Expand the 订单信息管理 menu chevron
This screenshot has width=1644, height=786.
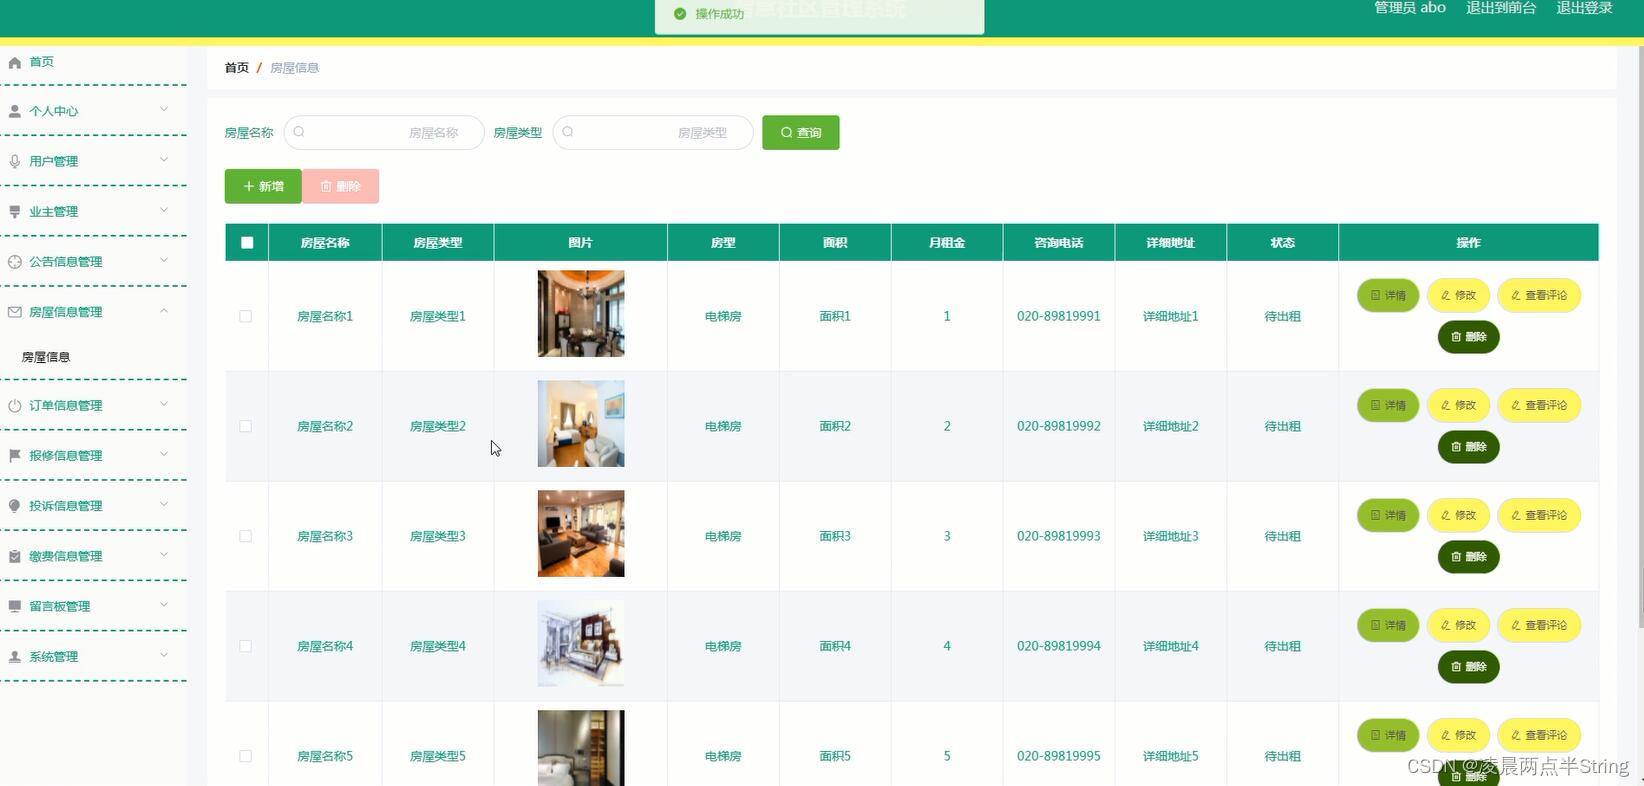[x=164, y=404]
